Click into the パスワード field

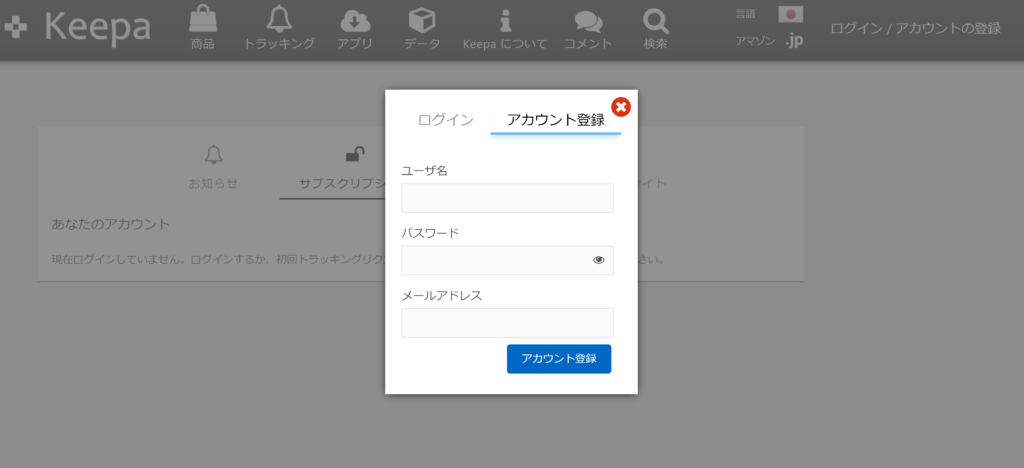pyautogui.click(x=495, y=260)
